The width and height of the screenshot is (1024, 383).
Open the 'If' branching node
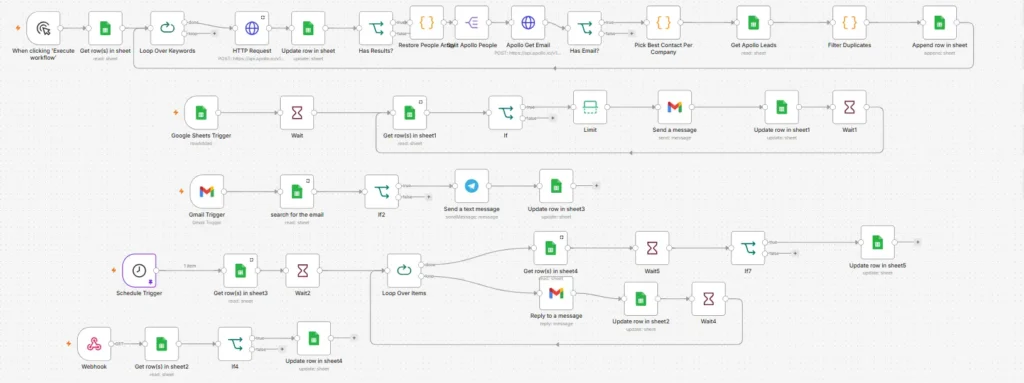pos(505,113)
